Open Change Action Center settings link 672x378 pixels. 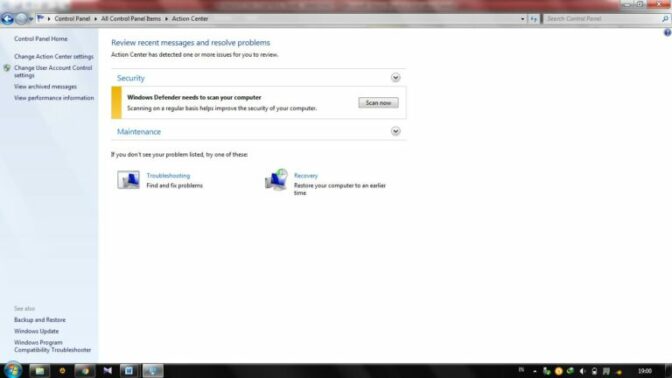coord(54,57)
